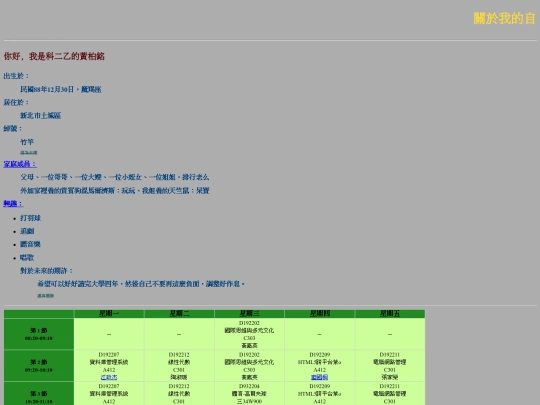Click the dash in Friday's 第1節 cell
The width and height of the screenshot is (540, 405).
390,334
